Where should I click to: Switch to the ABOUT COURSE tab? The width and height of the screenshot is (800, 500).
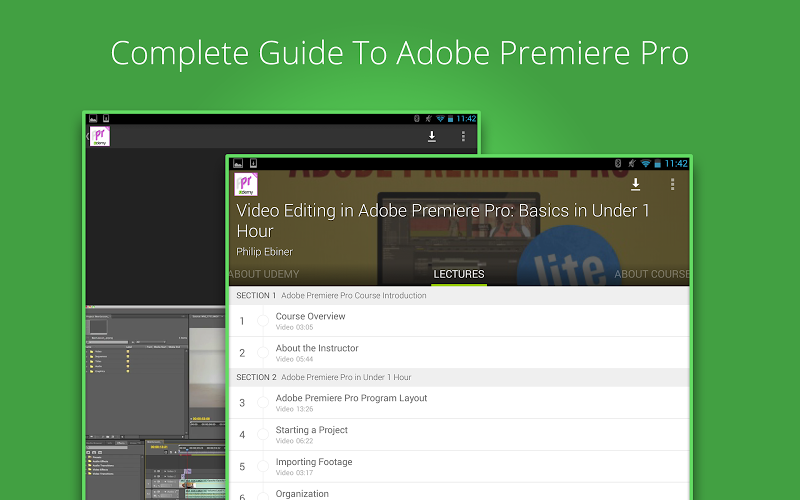tap(652, 274)
